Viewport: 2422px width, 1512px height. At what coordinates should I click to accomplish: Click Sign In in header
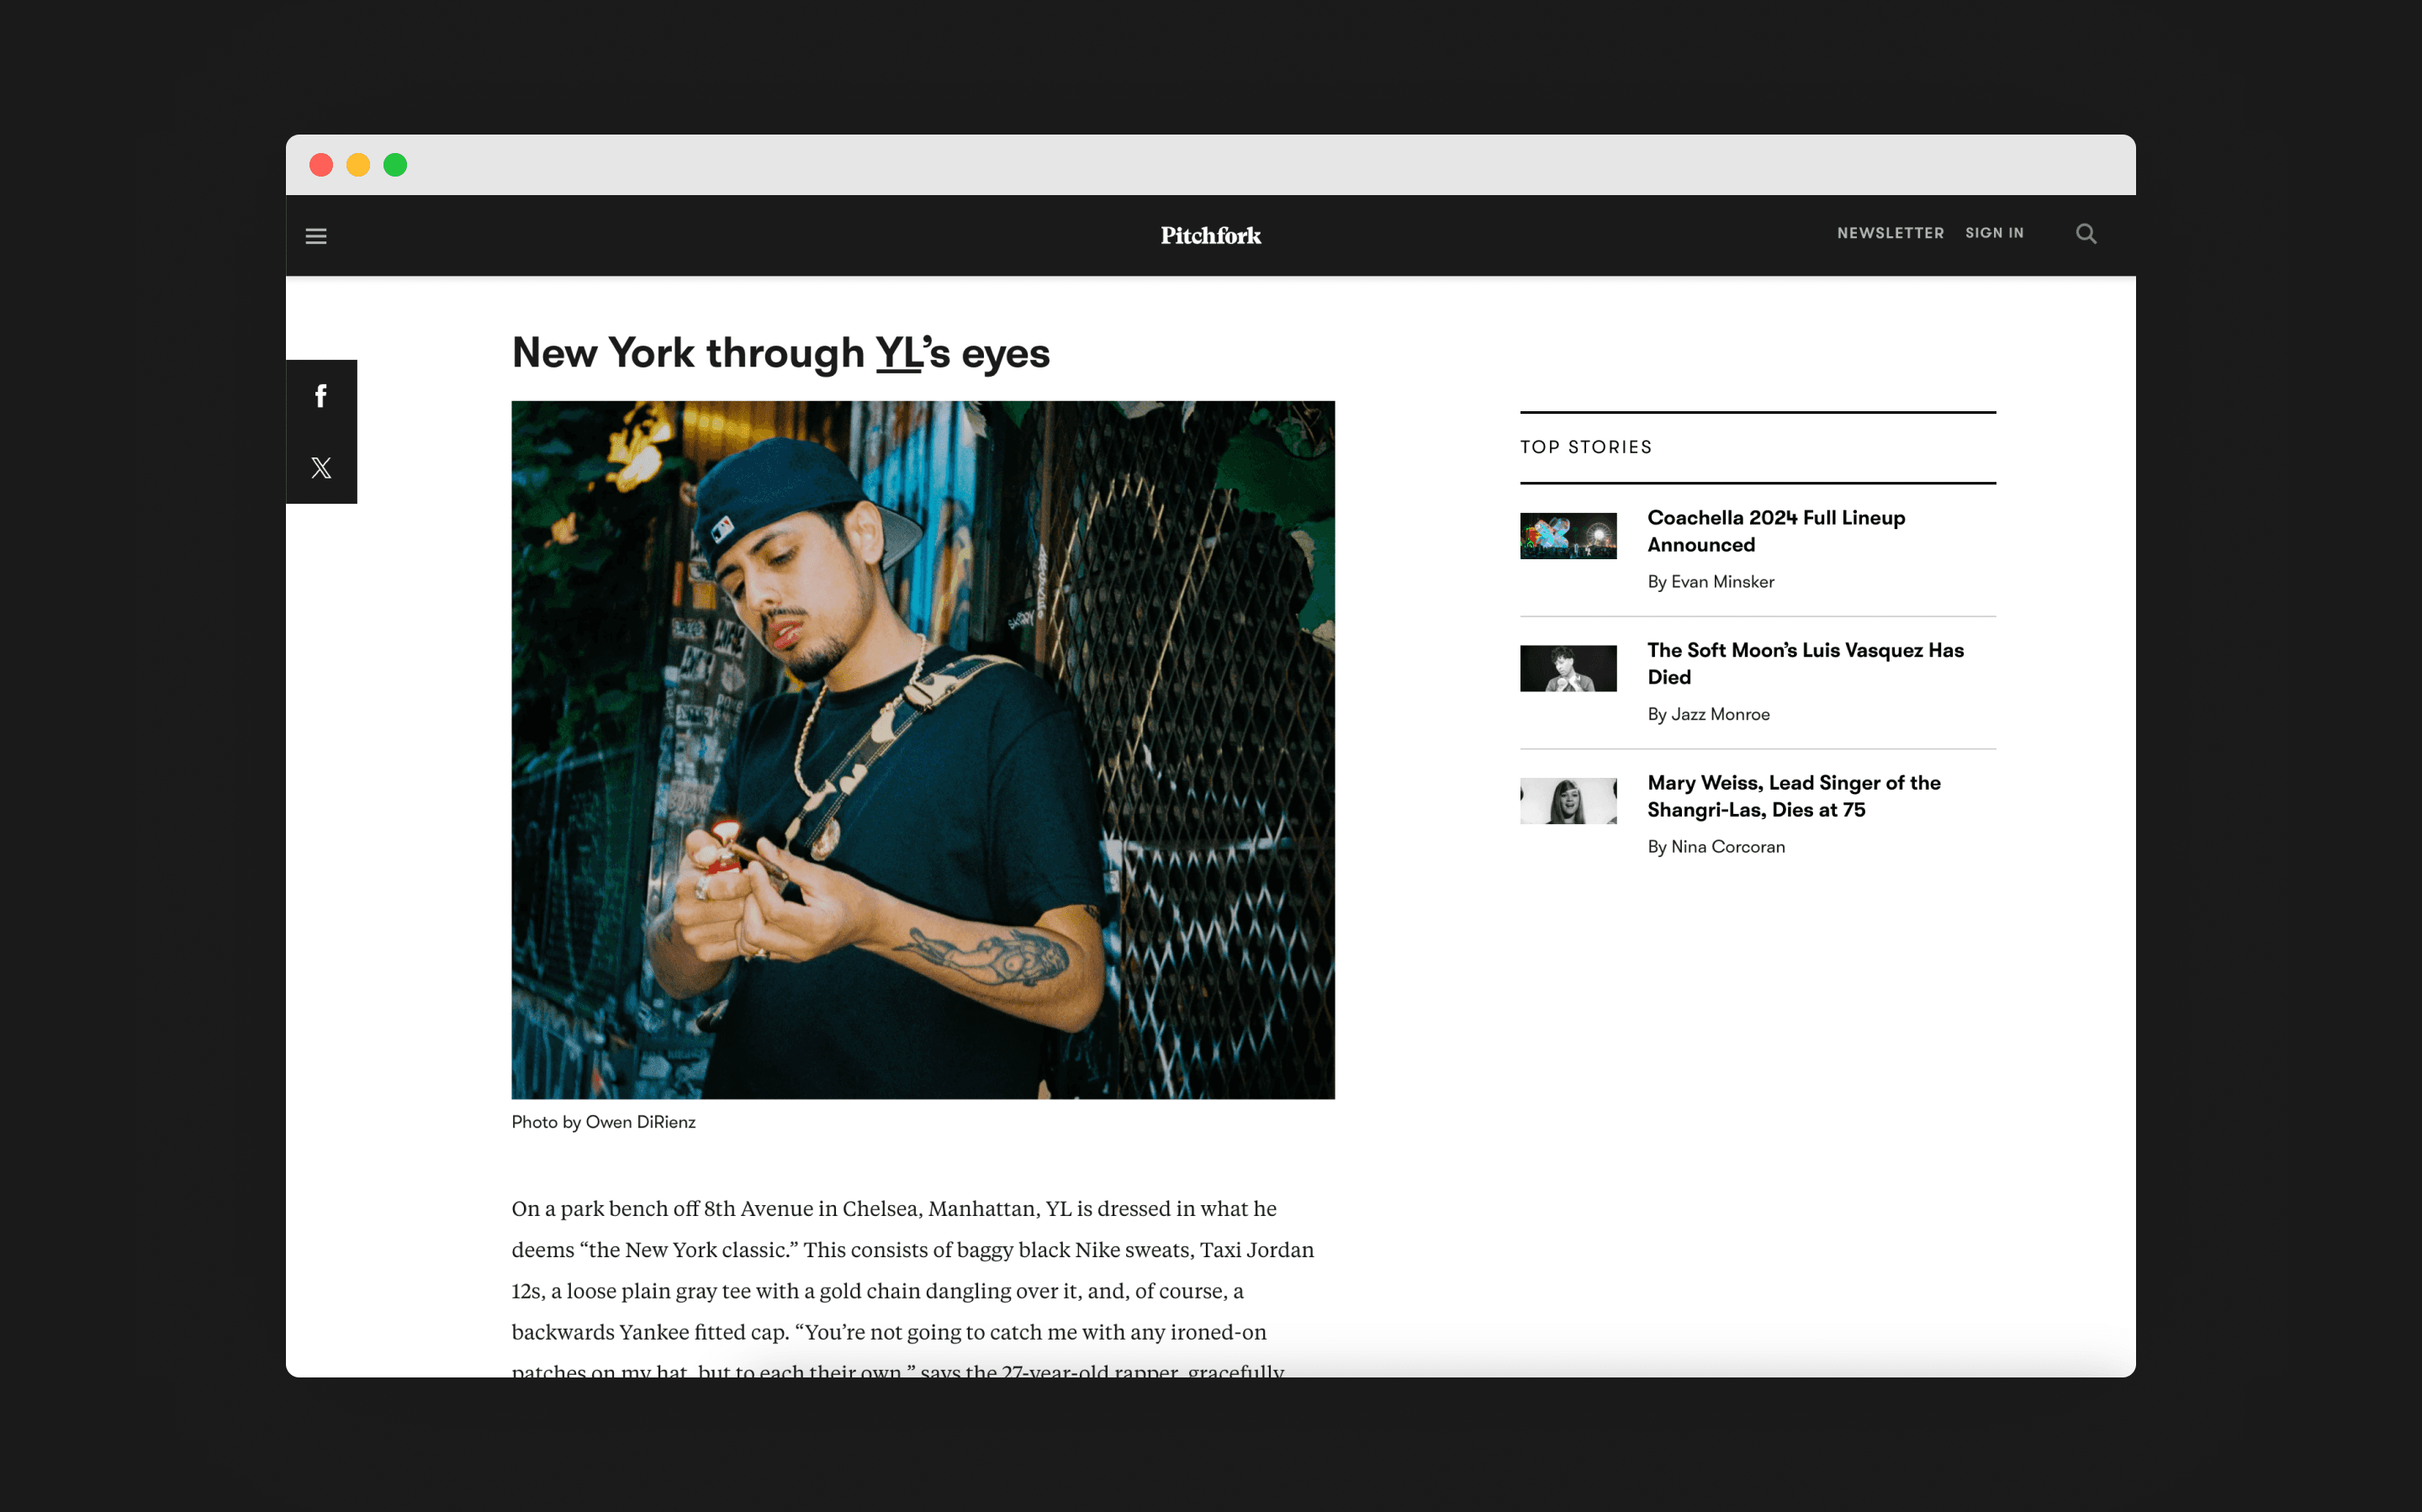(1994, 233)
